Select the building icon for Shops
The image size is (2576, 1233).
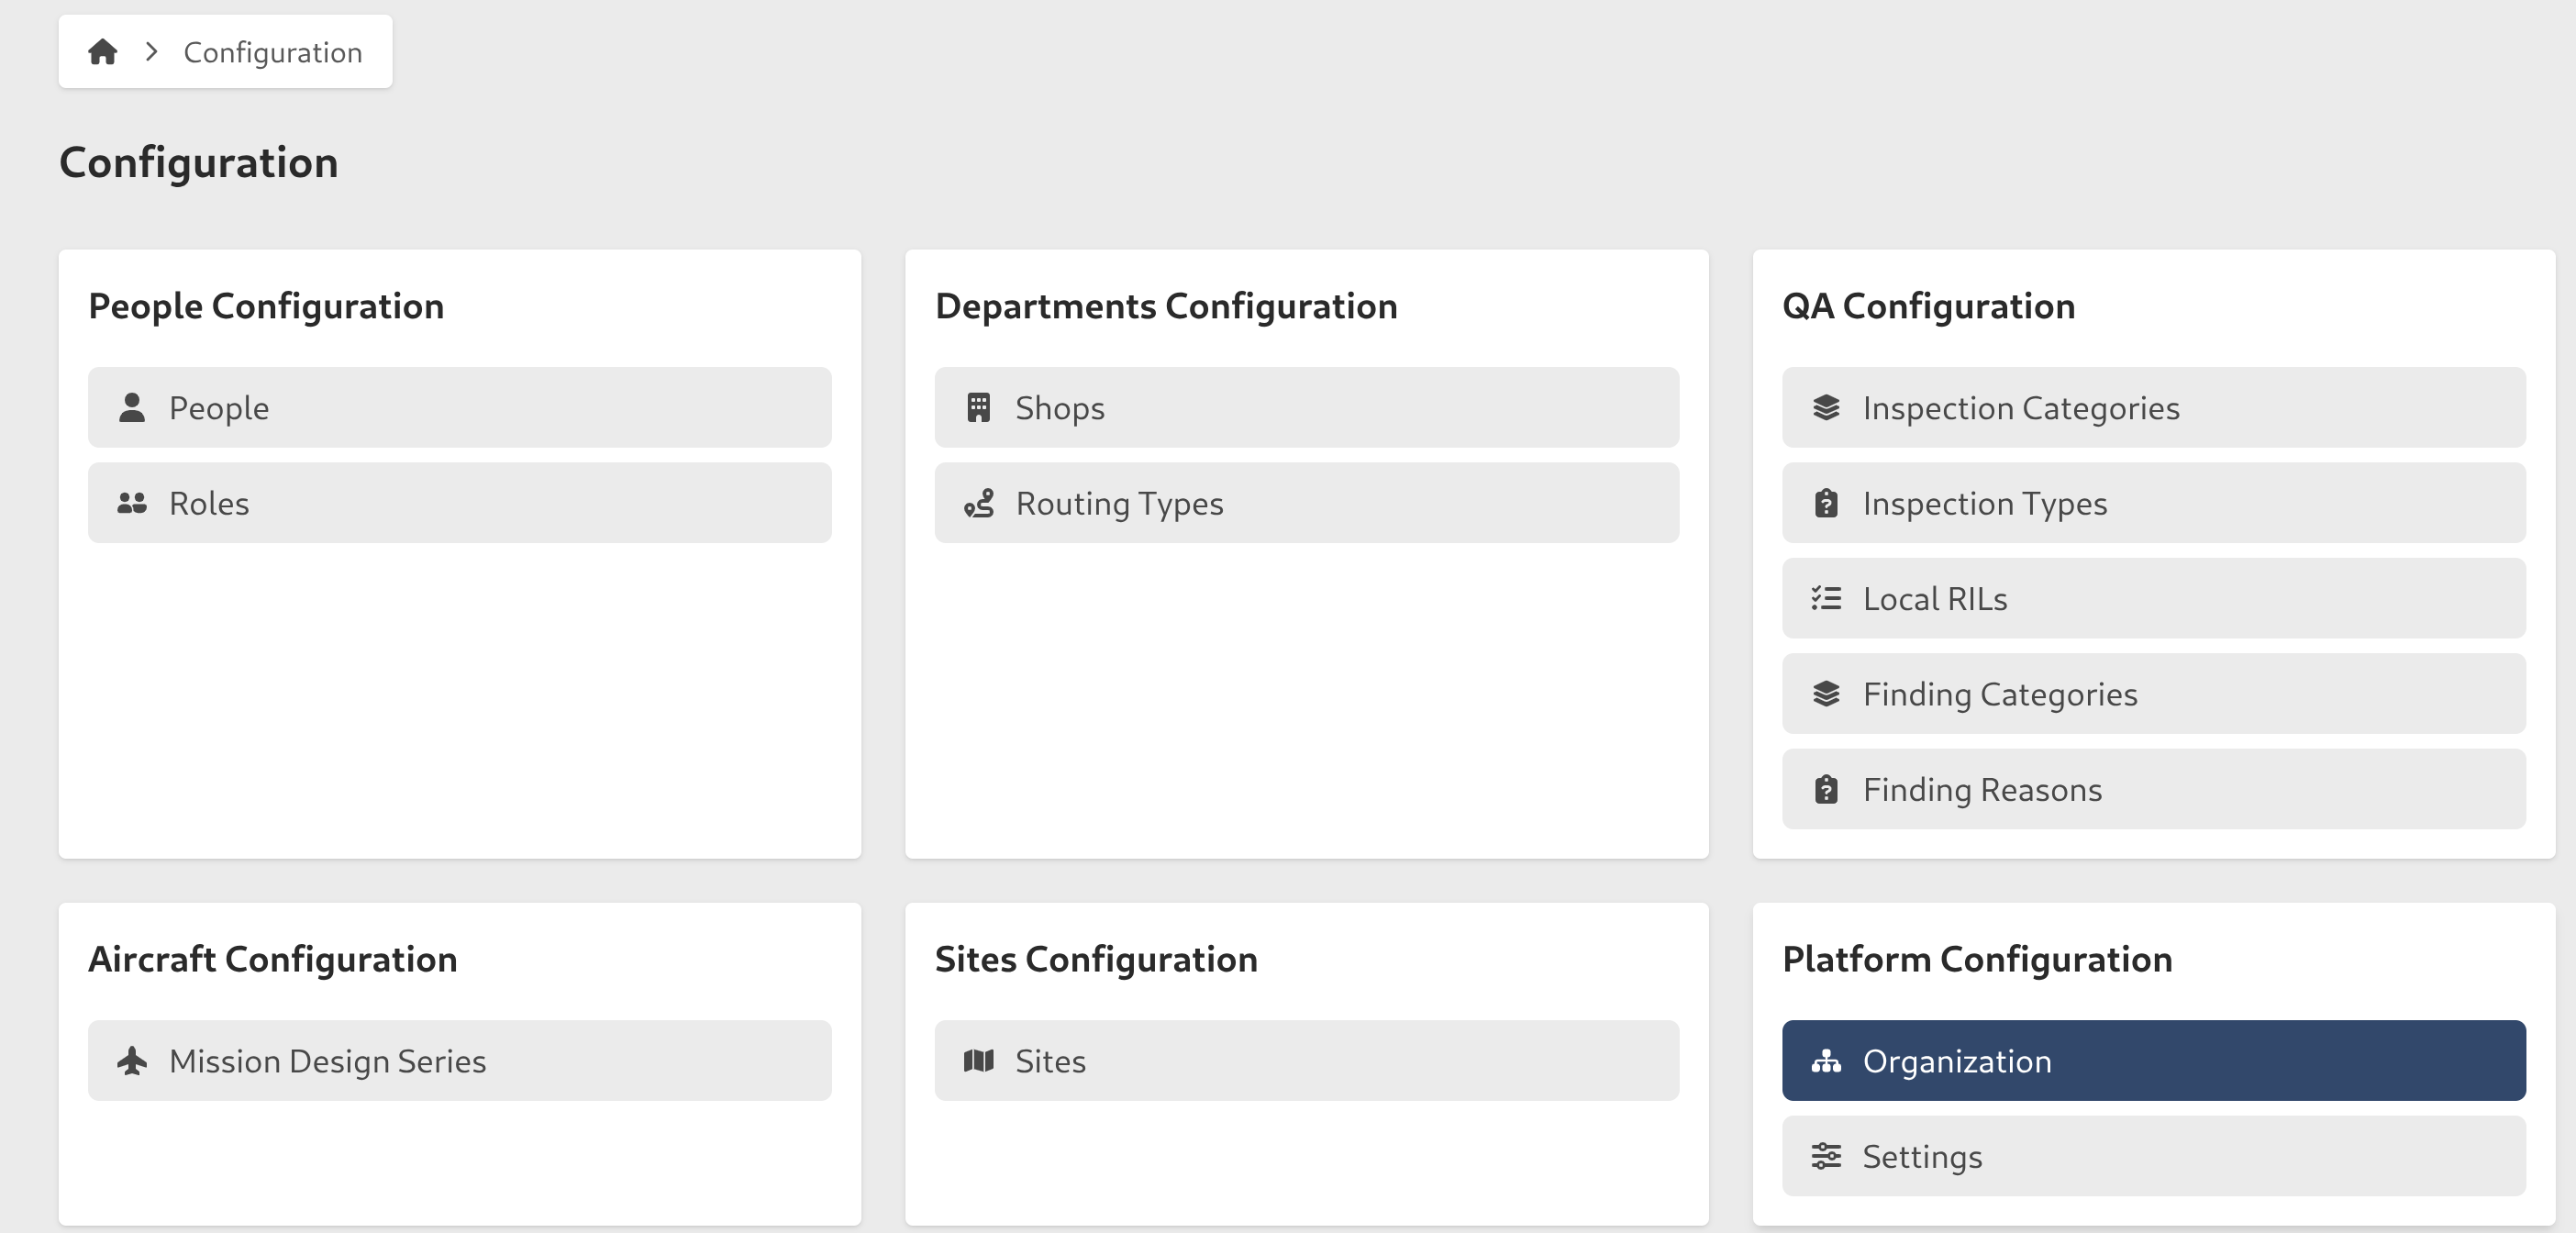(978, 407)
